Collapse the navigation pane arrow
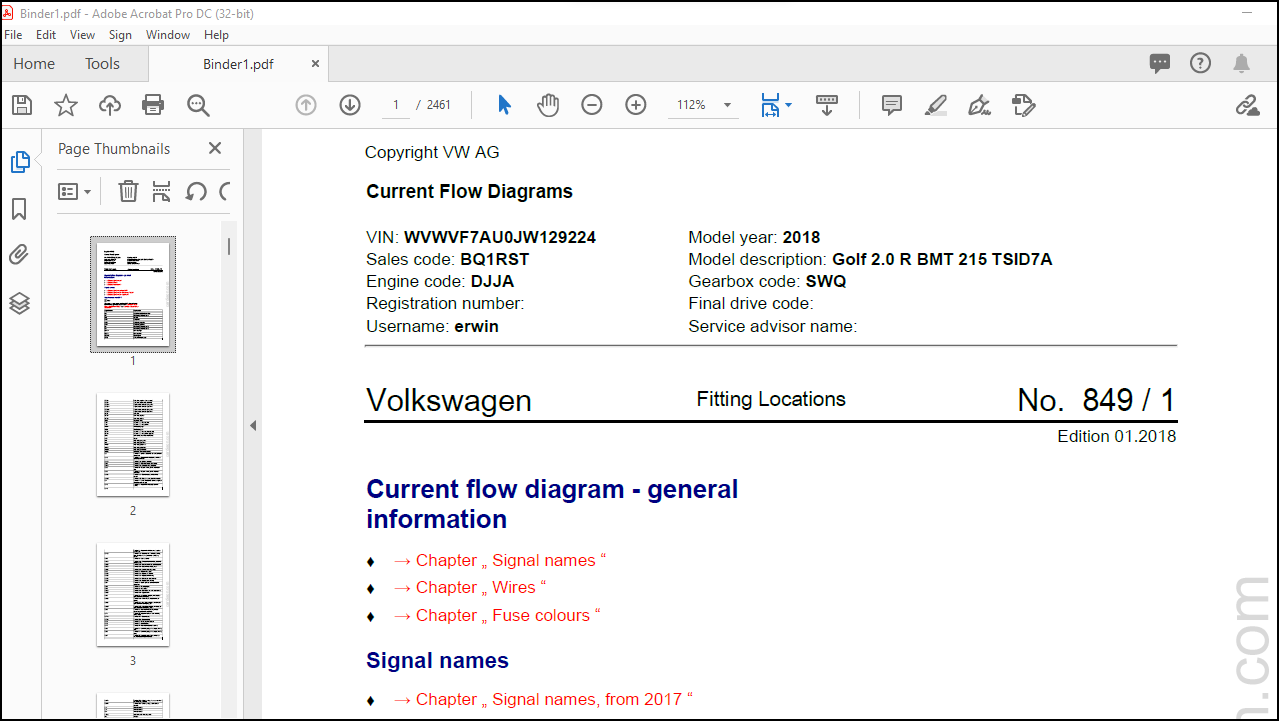1279x721 pixels. click(x=253, y=425)
